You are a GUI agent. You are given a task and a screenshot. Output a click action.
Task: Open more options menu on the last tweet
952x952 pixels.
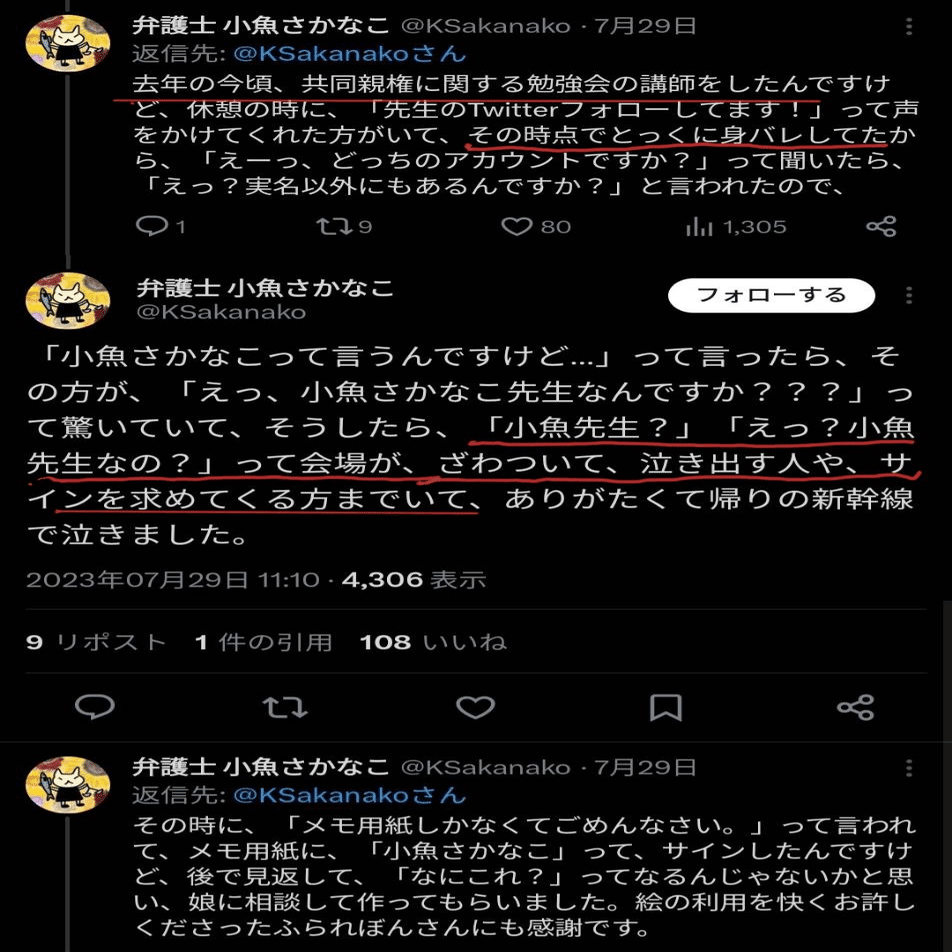(x=908, y=768)
